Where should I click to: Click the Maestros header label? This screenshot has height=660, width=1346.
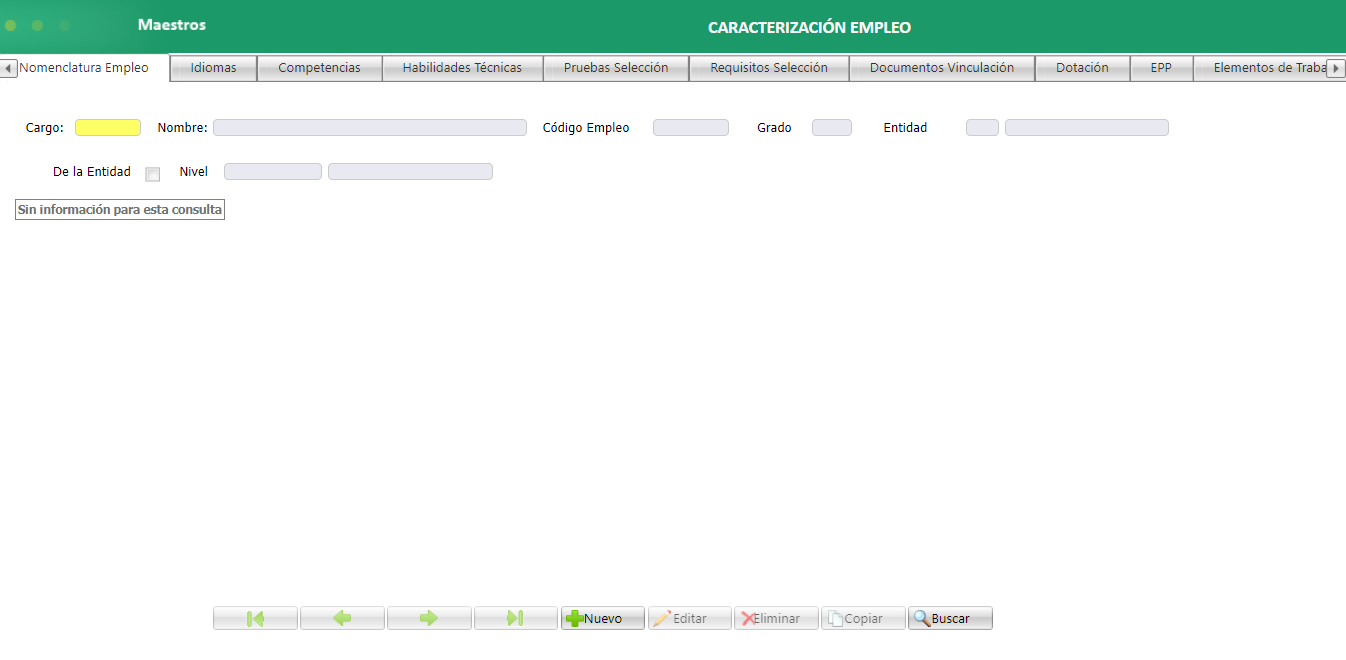point(172,25)
